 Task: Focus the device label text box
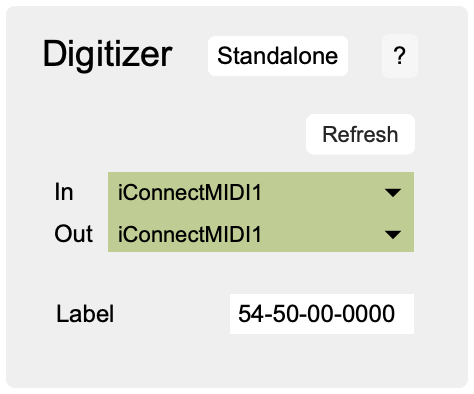[322, 314]
